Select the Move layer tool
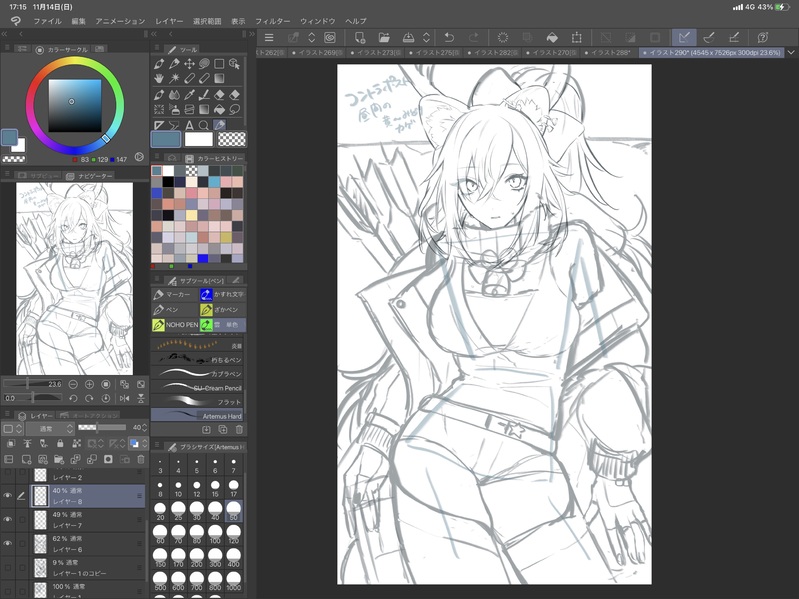799x599 pixels. [x=189, y=64]
